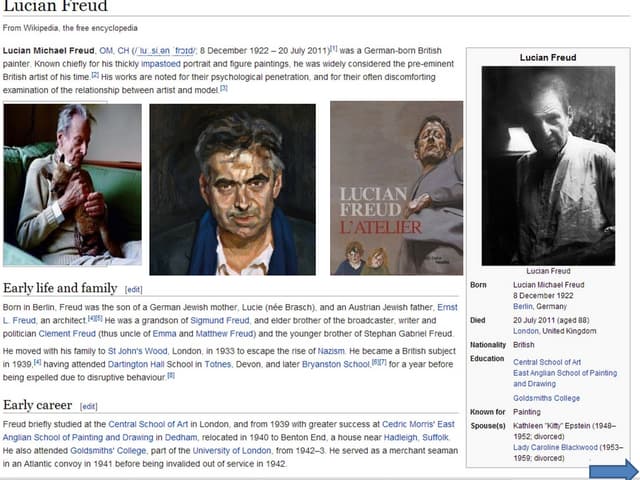
Task: Open the Clement Freud link
Action: coord(69,332)
